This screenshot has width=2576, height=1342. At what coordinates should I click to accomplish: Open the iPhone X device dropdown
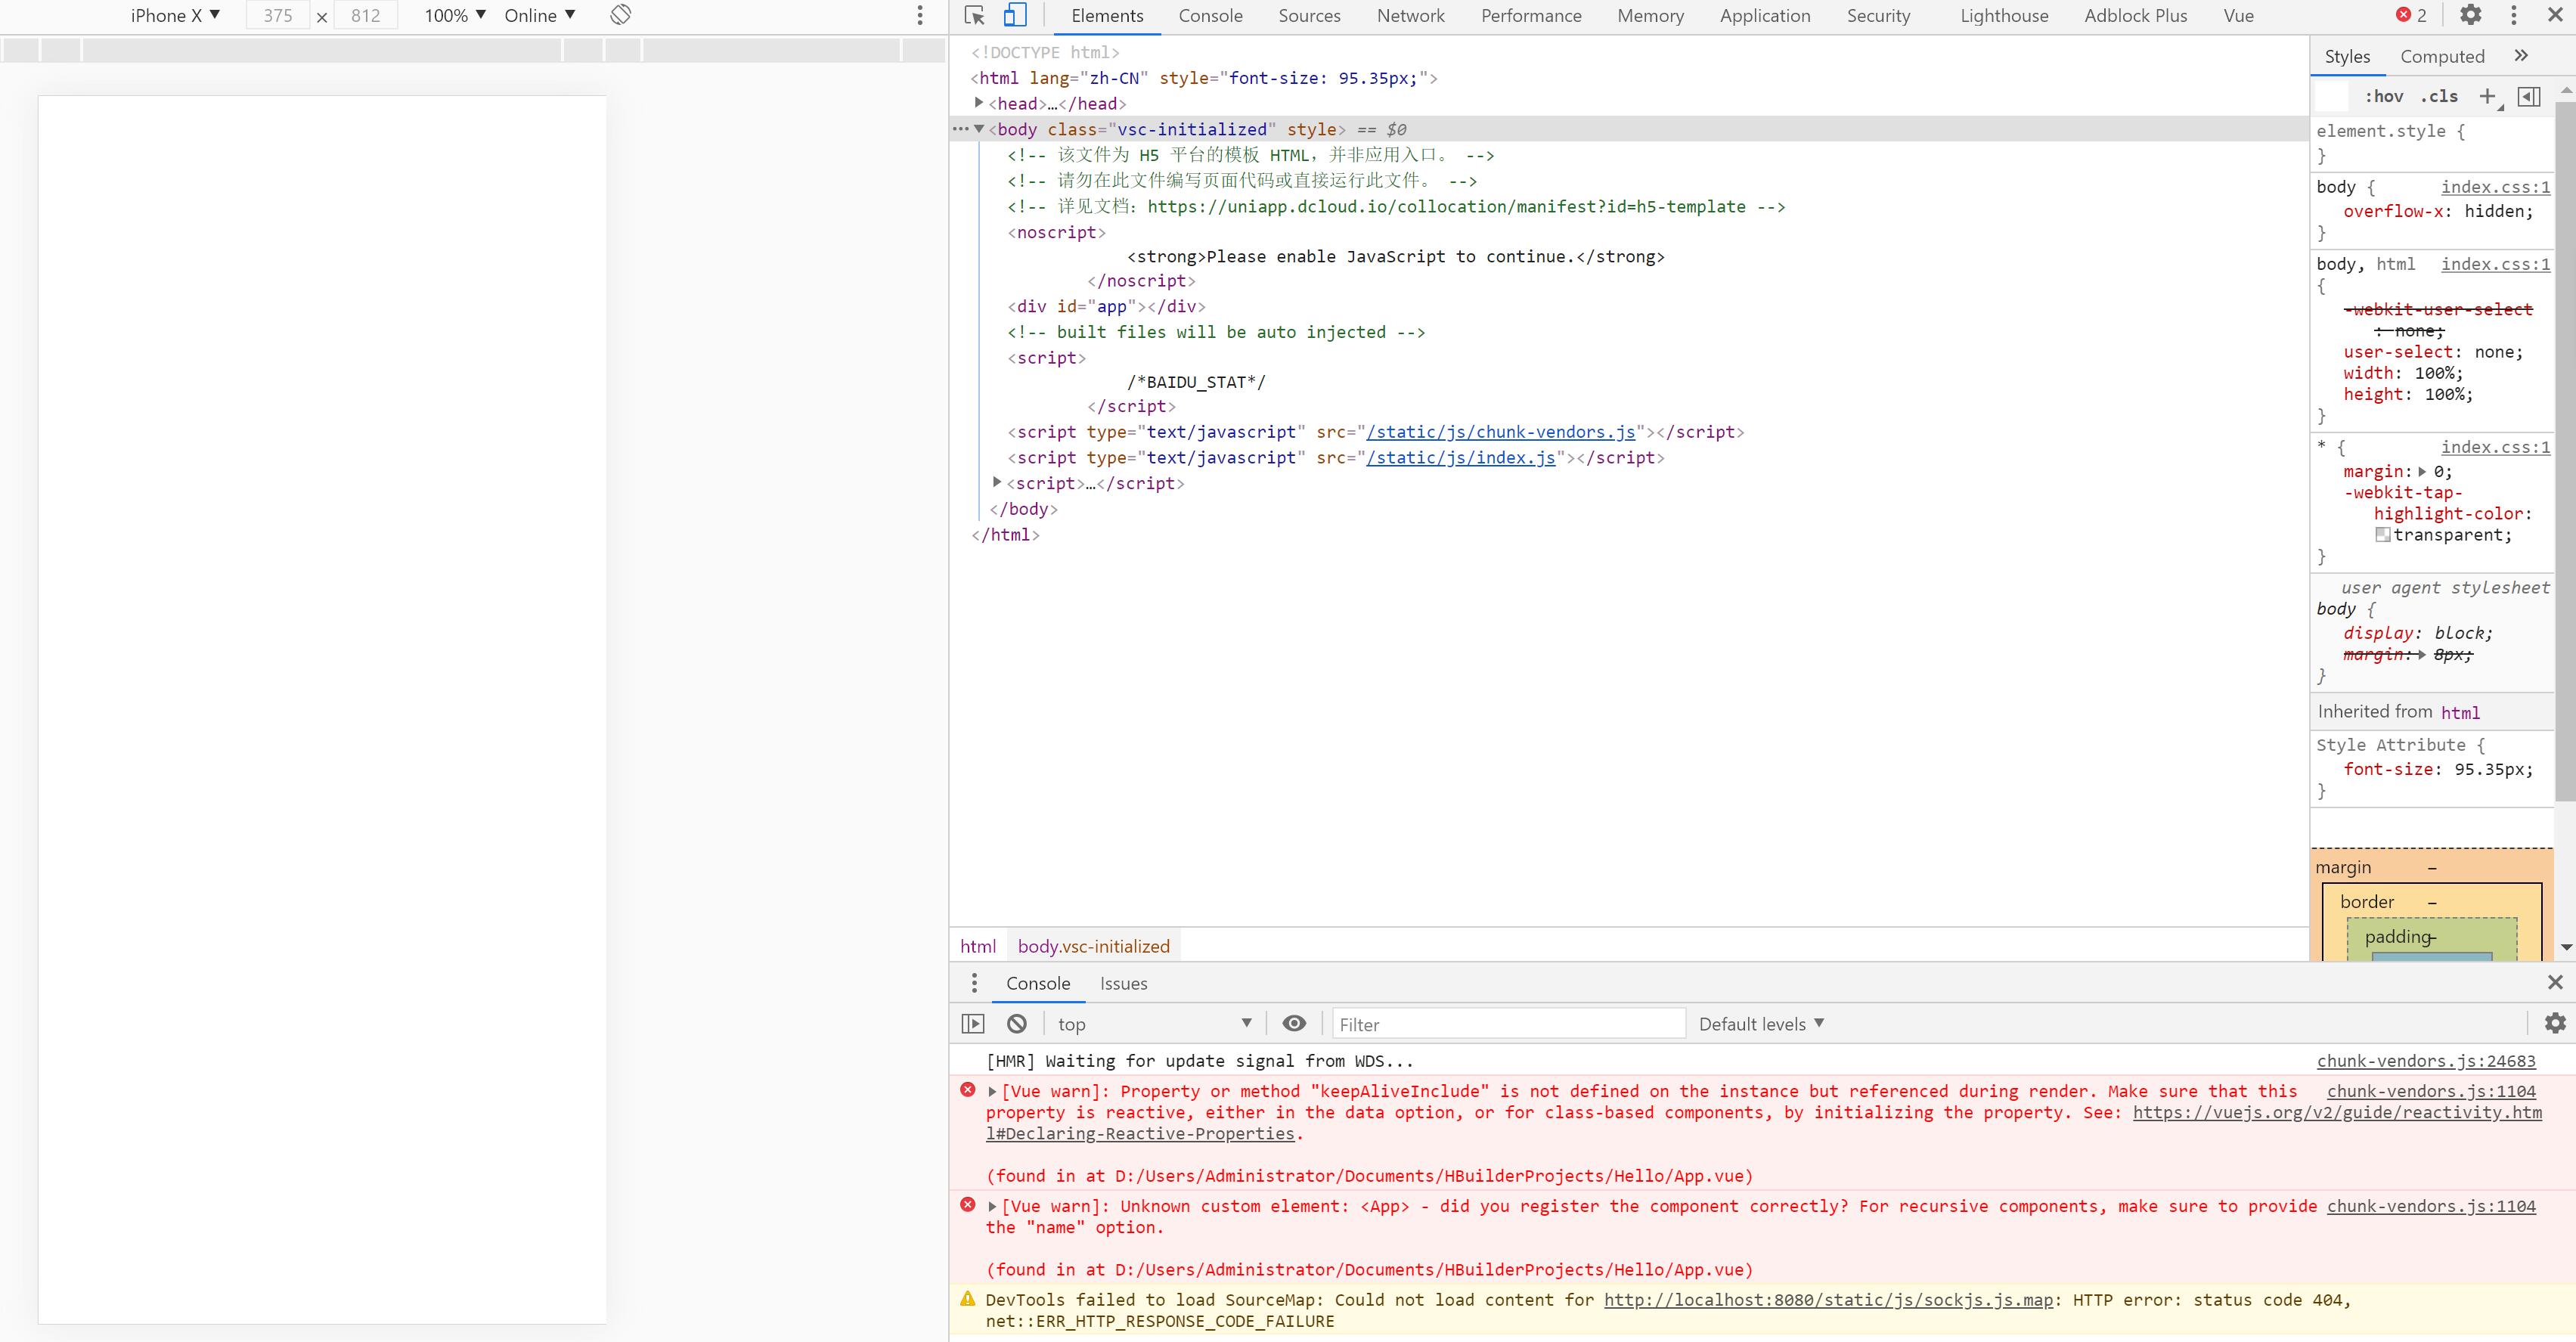[x=175, y=15]
